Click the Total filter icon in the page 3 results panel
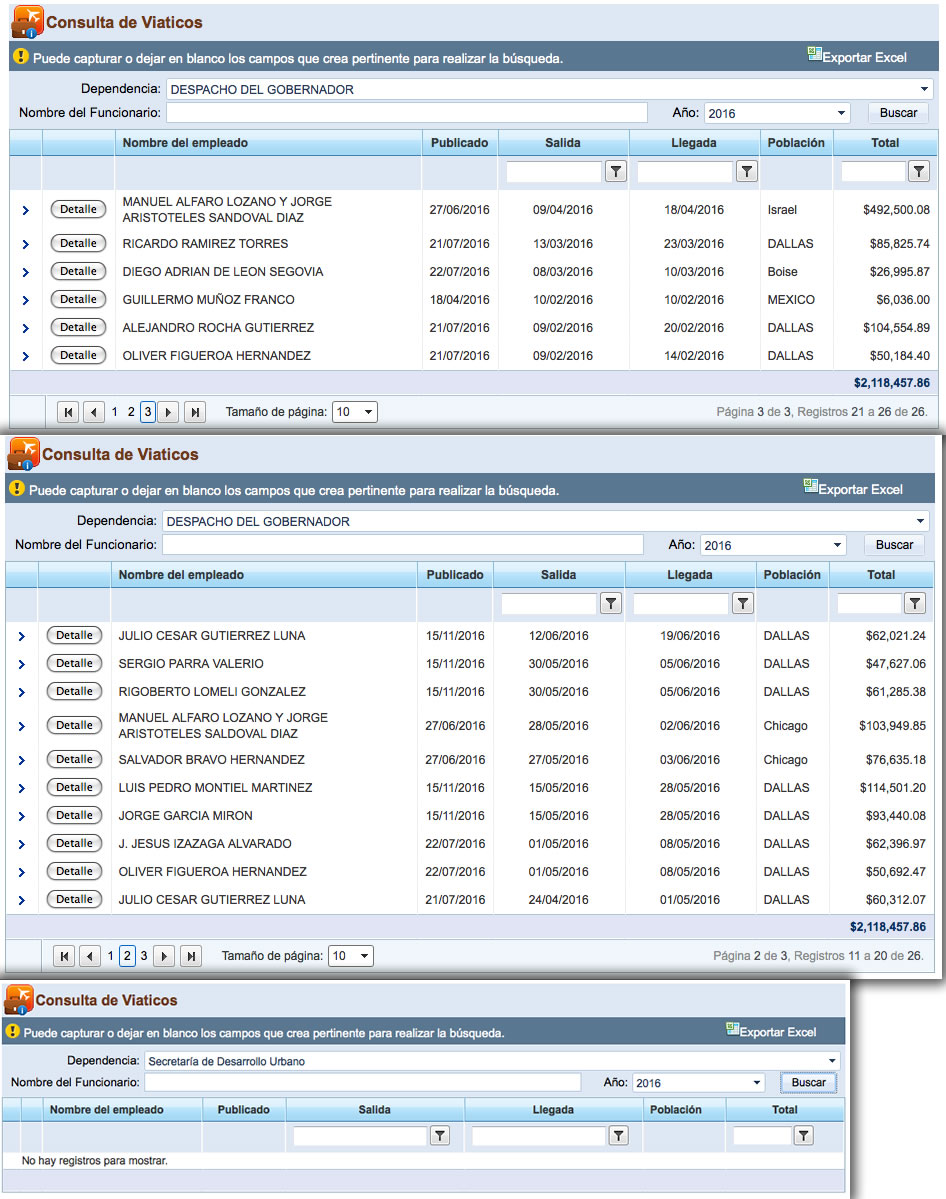946x1199 pixels. coord(918,171)
